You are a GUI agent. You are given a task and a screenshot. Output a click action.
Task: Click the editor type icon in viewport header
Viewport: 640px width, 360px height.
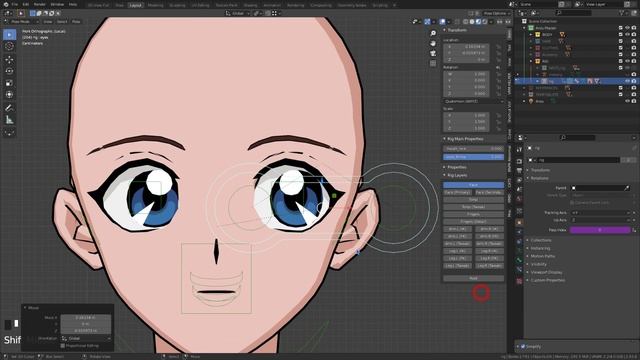click(x=7, y=13)
